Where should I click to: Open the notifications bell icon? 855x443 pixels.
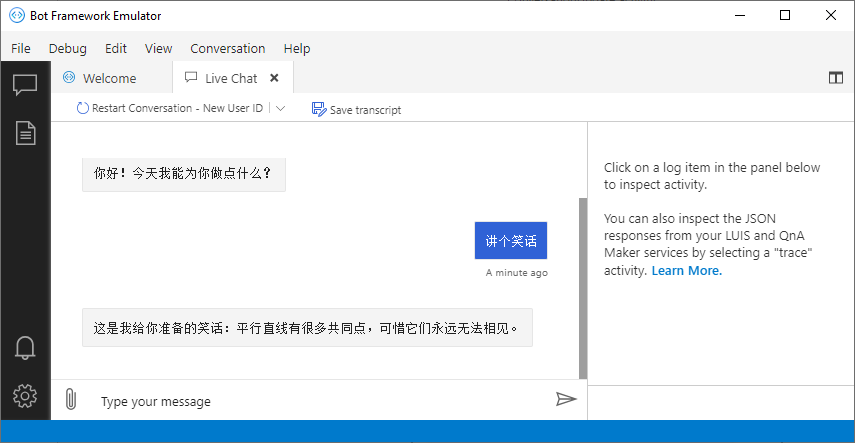click(x=25, y=347)
